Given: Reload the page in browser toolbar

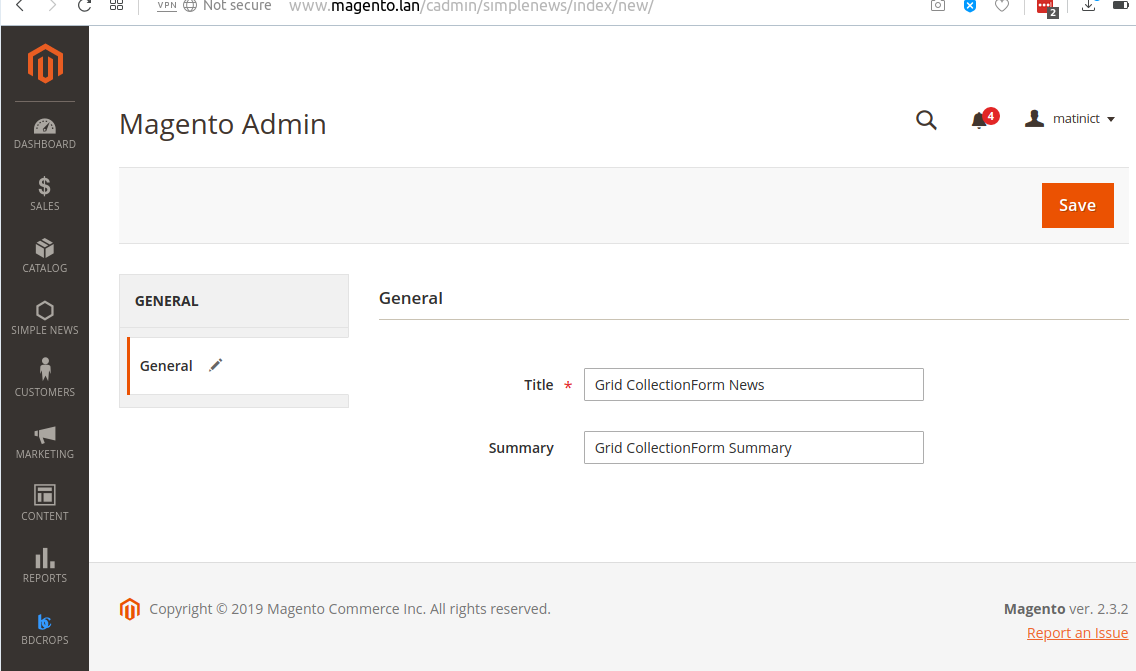Looking at the screenshot, I should coord(84,6).
